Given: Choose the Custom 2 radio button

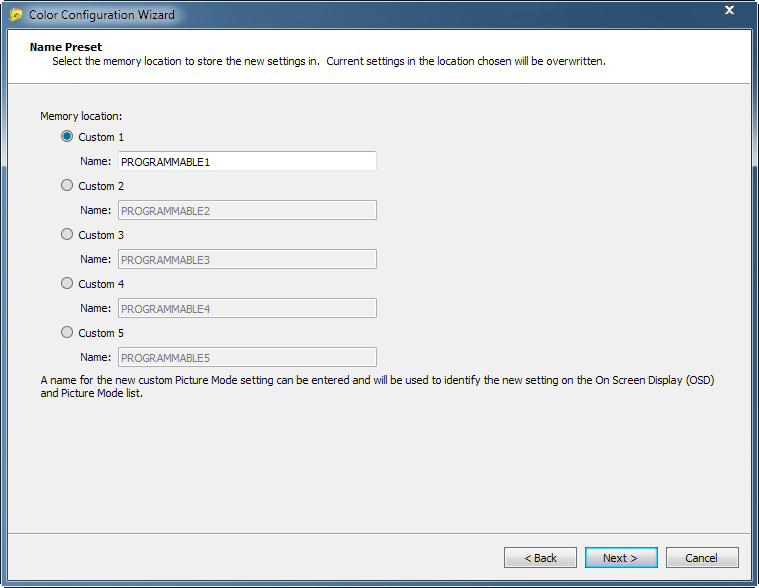Looking at the screenshot, I should coord(67,185).
